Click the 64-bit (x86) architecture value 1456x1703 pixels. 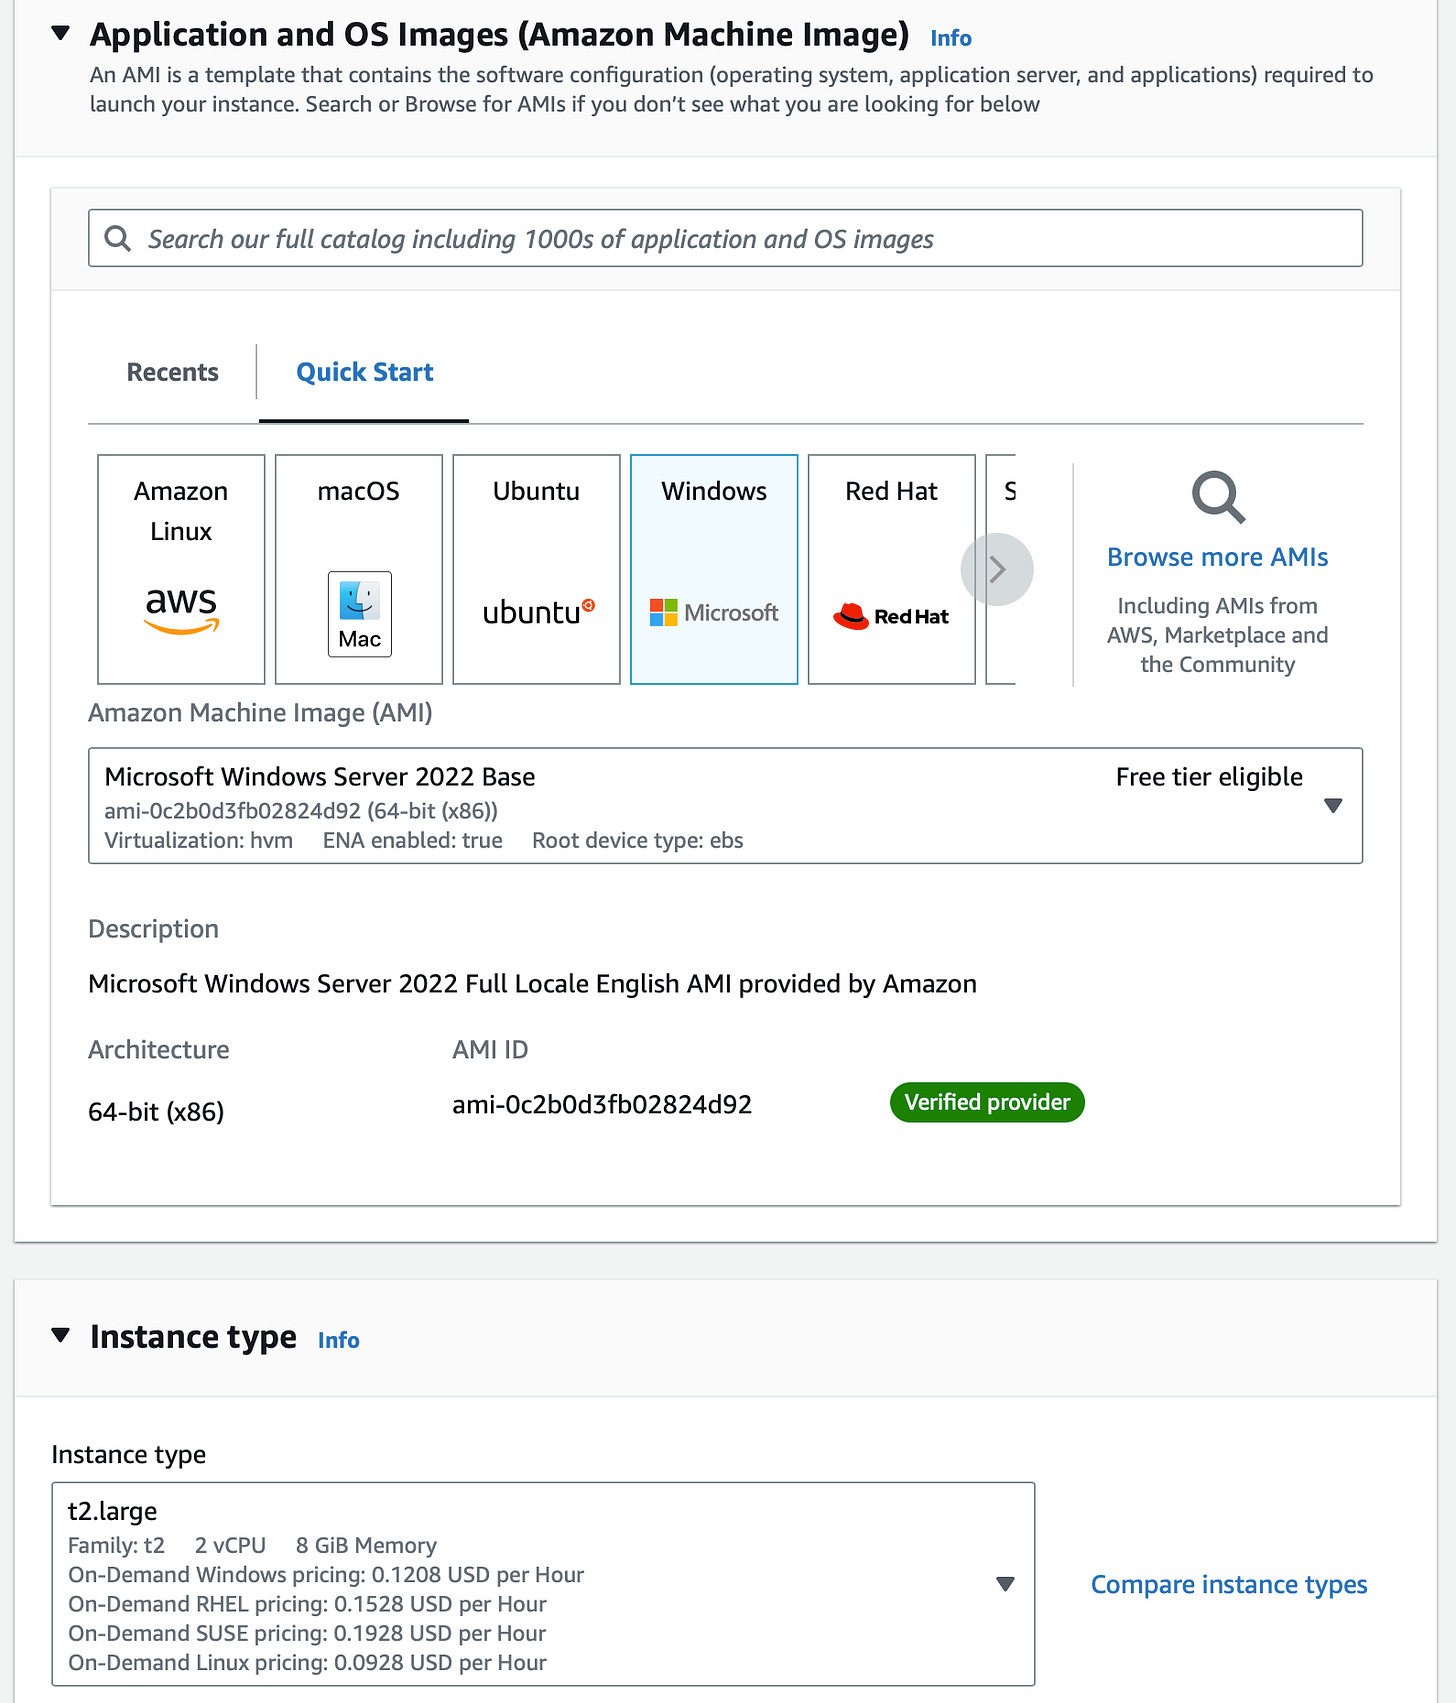[x=156, y=1111]
